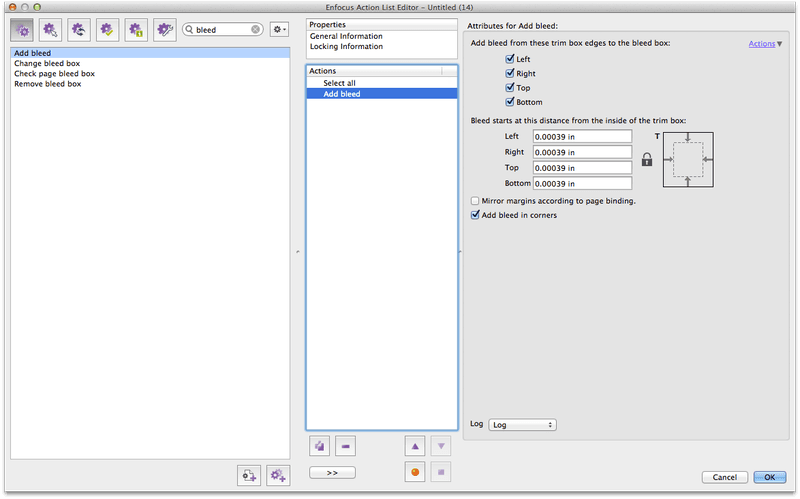Click the Top distance input field

point(582,168)
